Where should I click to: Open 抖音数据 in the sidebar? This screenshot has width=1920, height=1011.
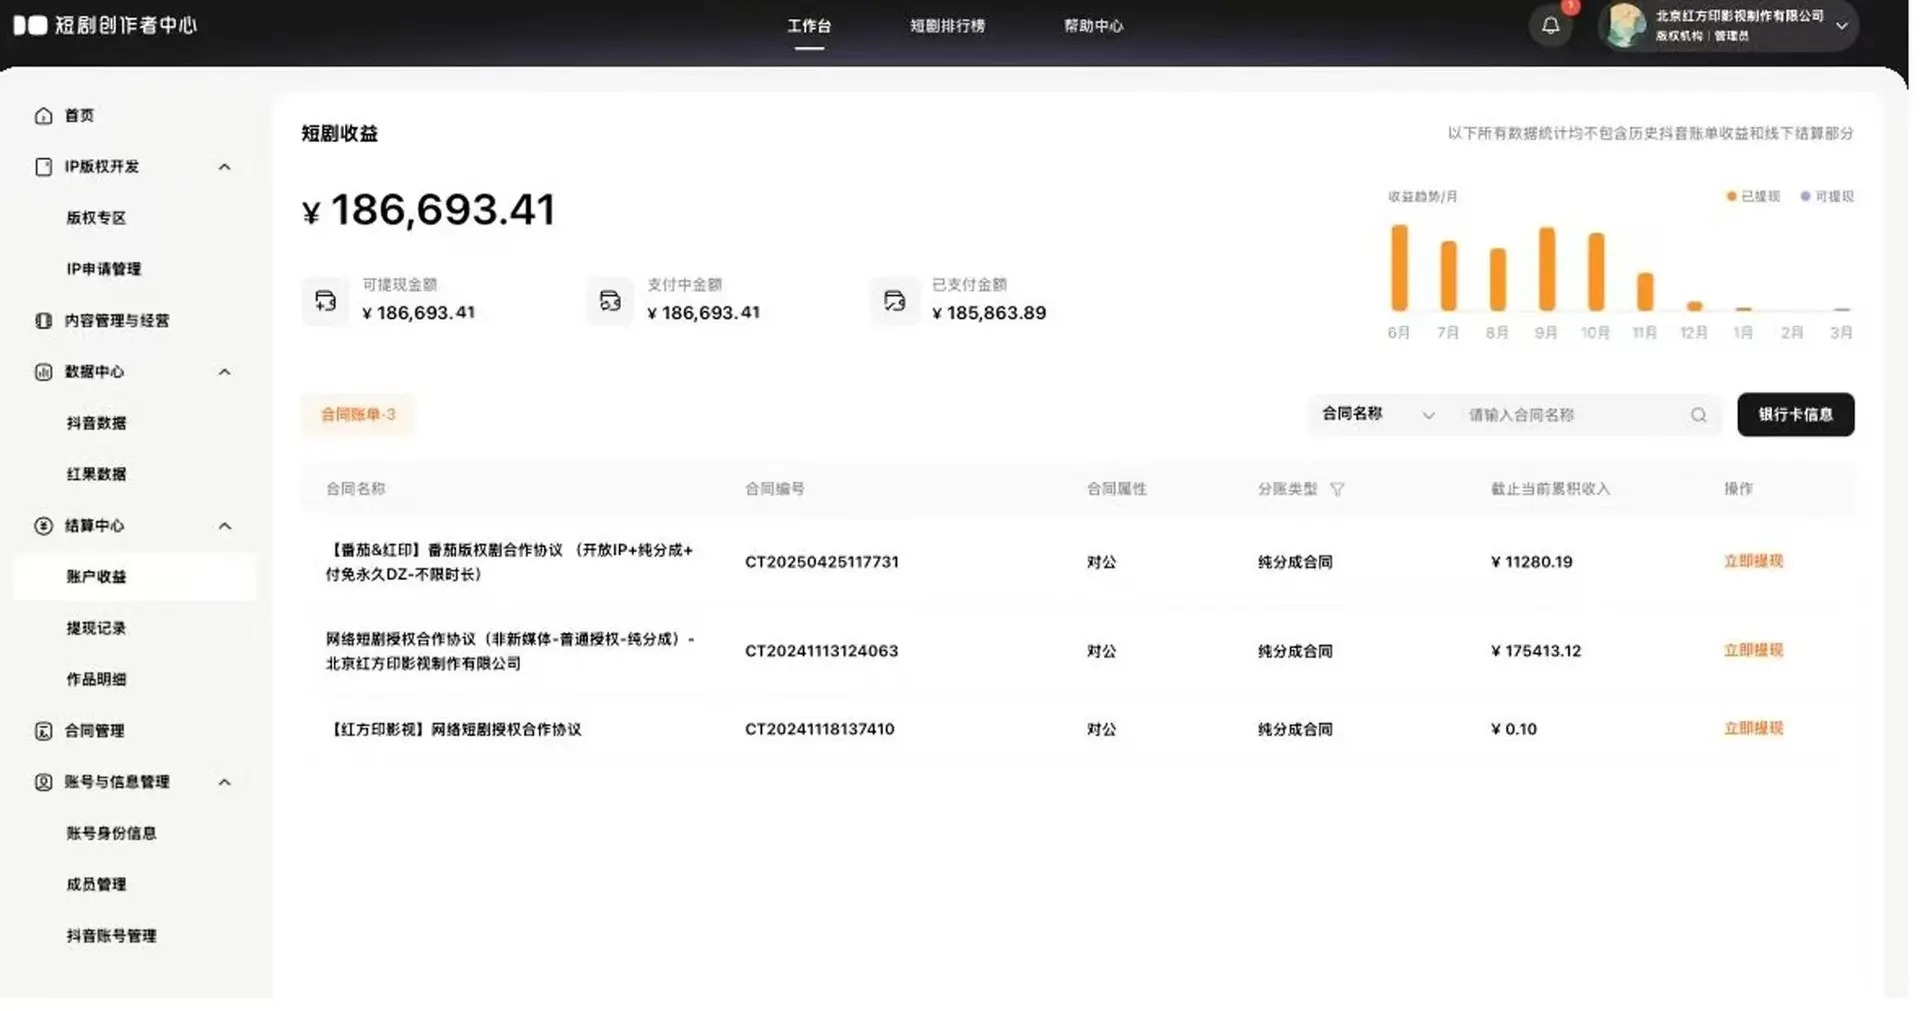click(96, 423)
